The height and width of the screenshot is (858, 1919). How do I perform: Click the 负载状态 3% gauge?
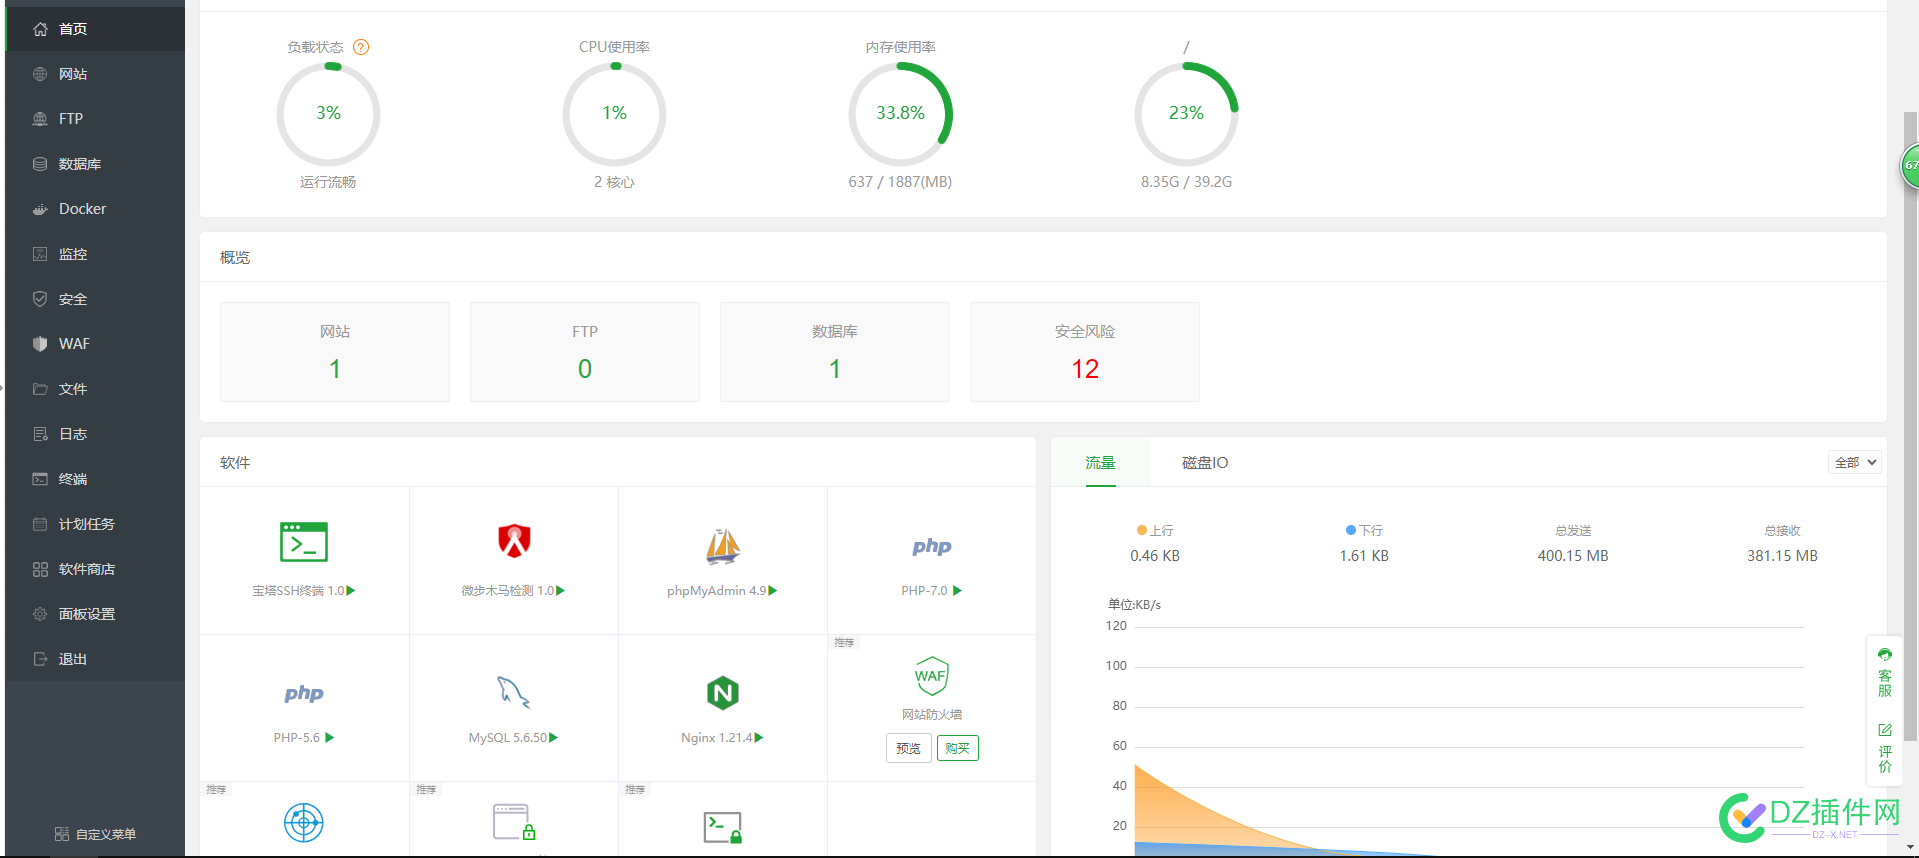328,113
